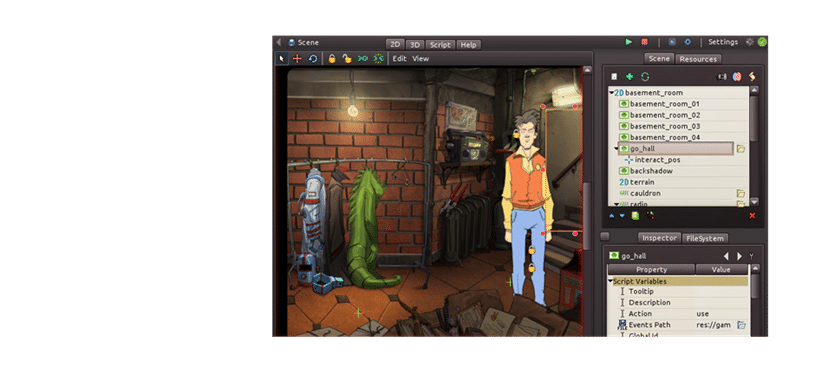Click the green ungroup-children toolbar icon
Screen dimensions: 815x381
pyautogui.click(x=378, y=59)
